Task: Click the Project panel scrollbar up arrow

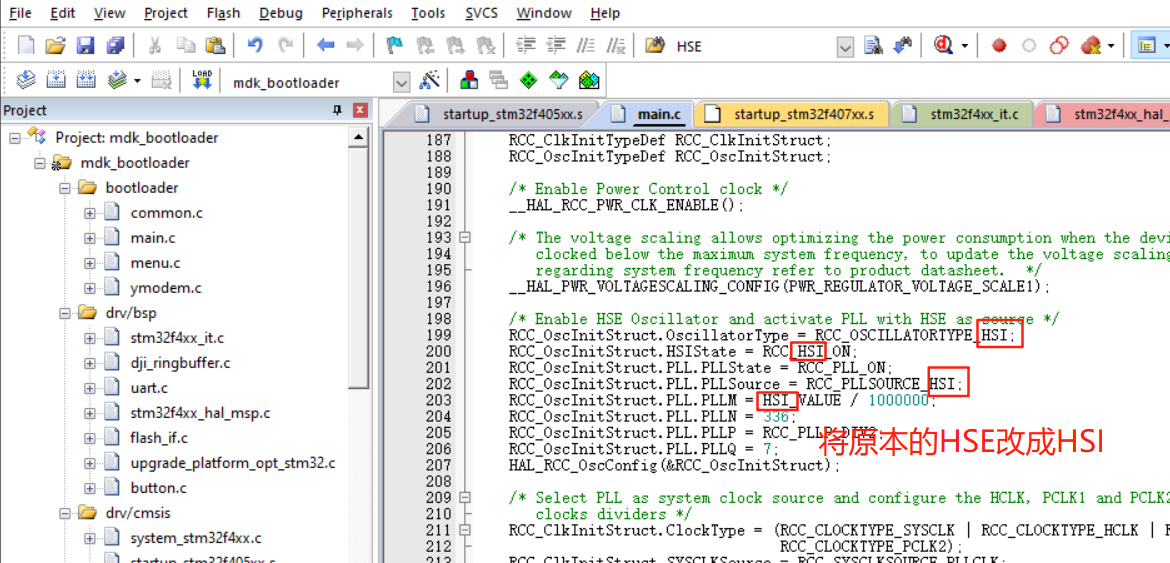Action: point(359,137)
